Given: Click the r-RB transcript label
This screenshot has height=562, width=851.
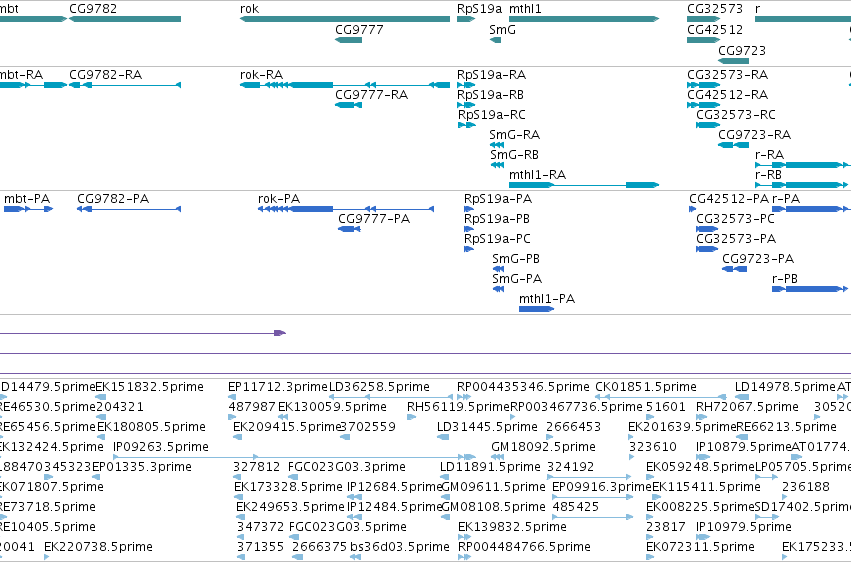Looking at the screenshot, I should click(768, 175).
